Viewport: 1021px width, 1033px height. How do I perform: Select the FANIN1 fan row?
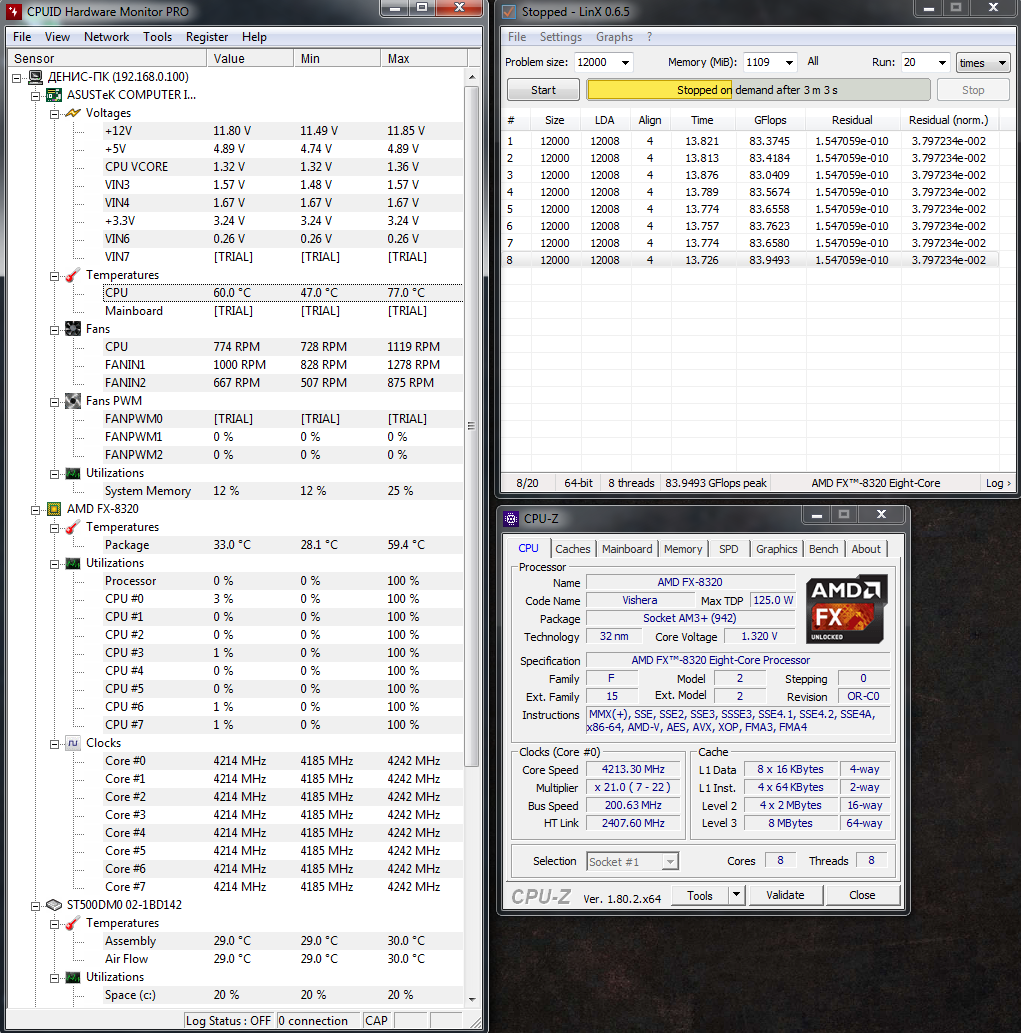(283, 365)
